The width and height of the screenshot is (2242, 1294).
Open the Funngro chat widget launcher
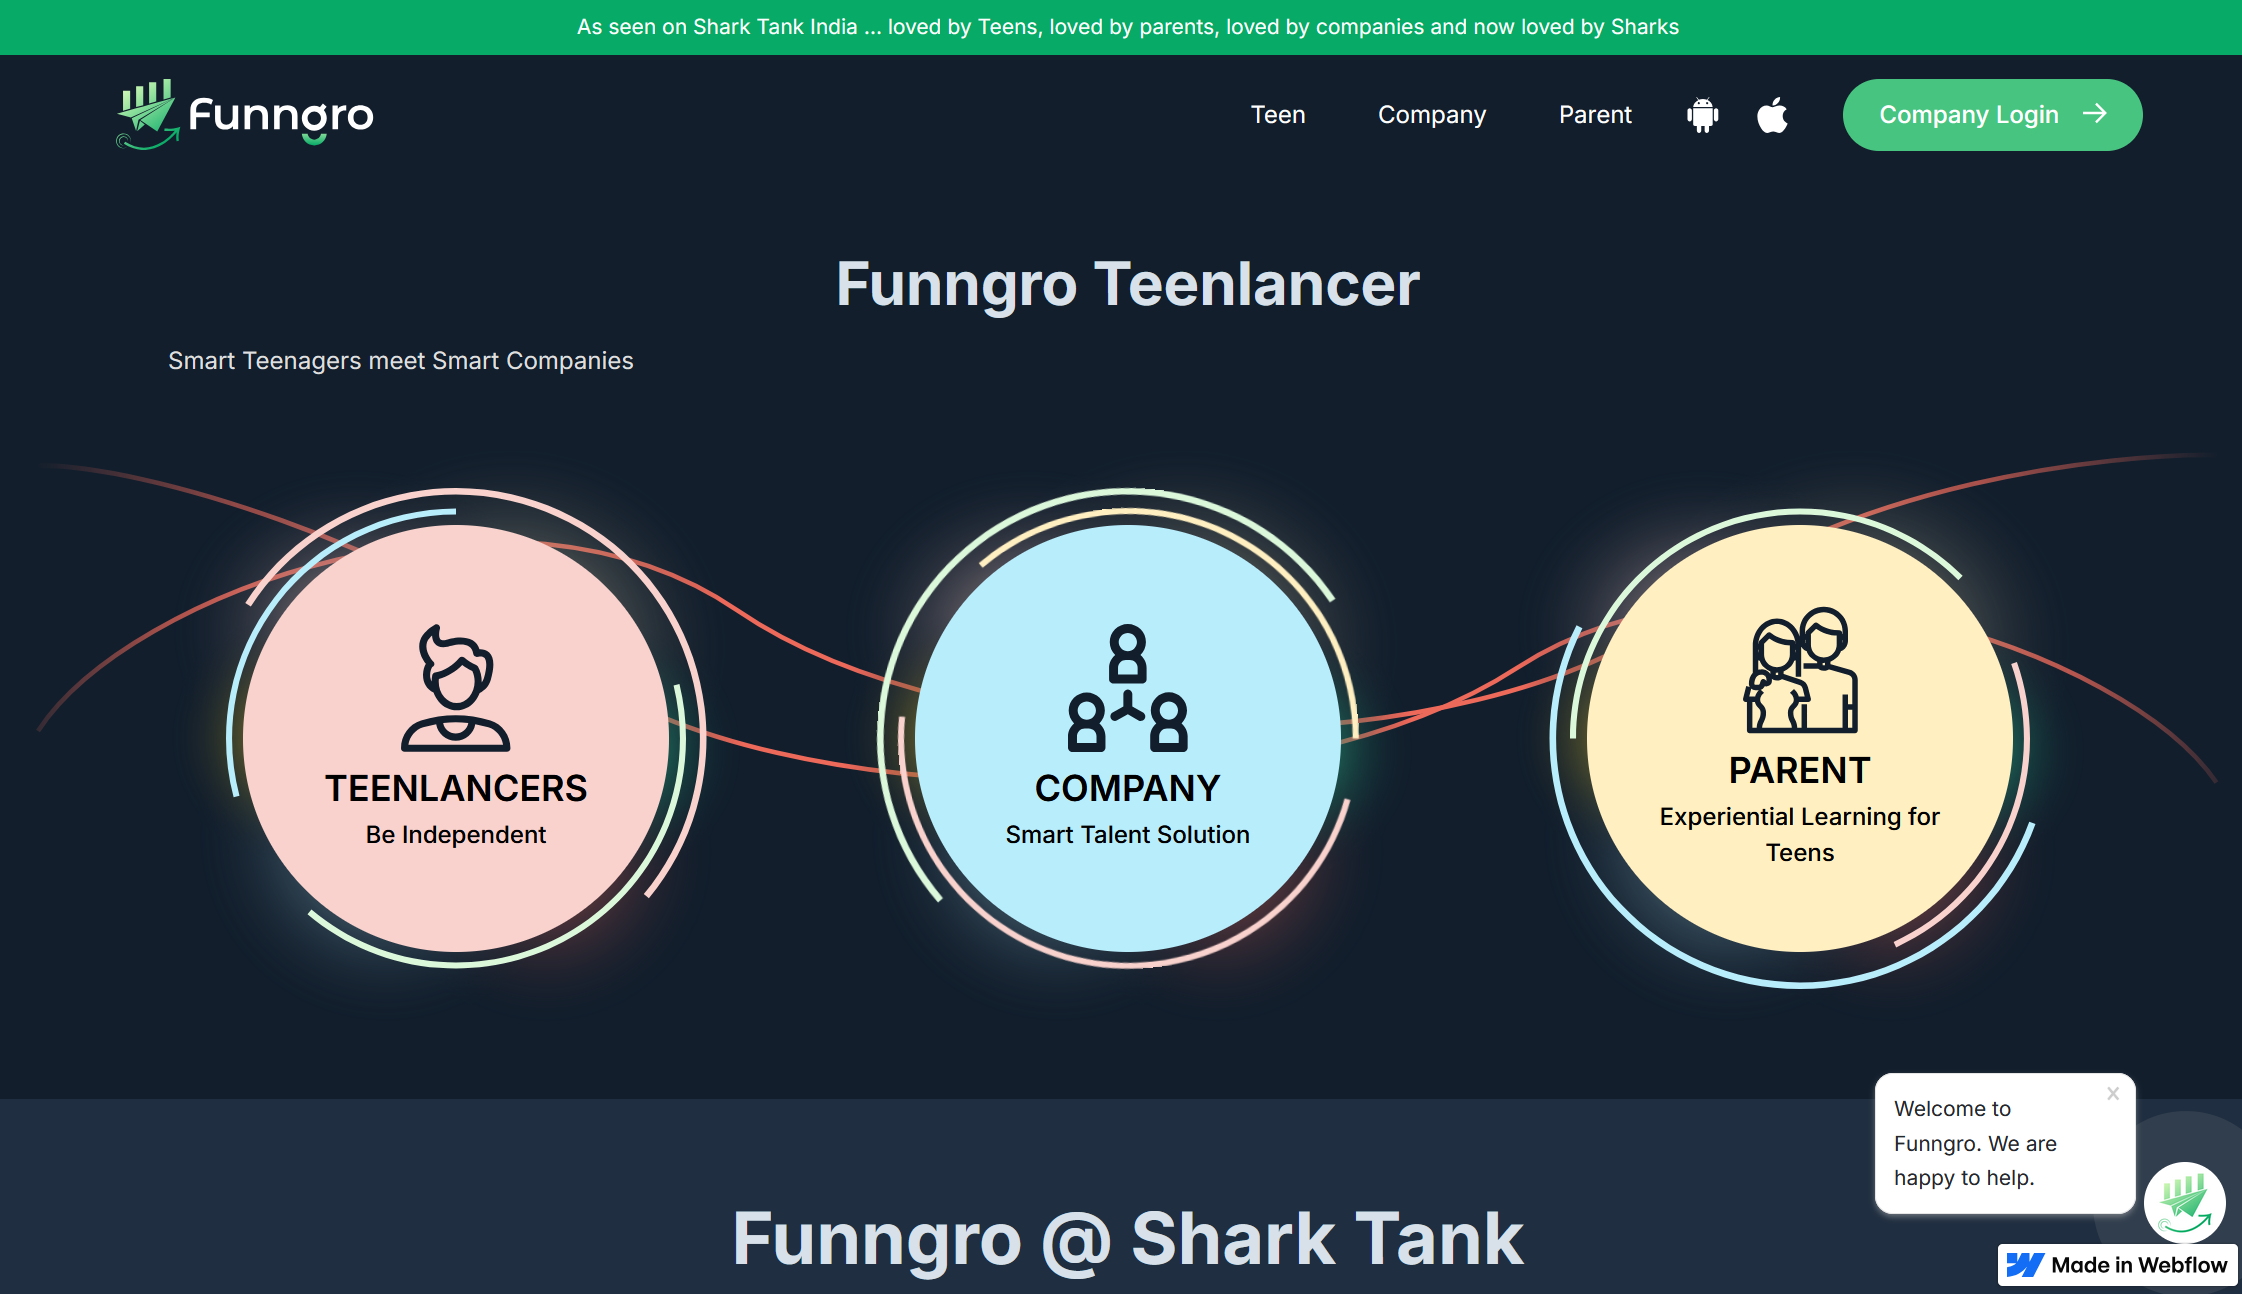(2184, 1202)
